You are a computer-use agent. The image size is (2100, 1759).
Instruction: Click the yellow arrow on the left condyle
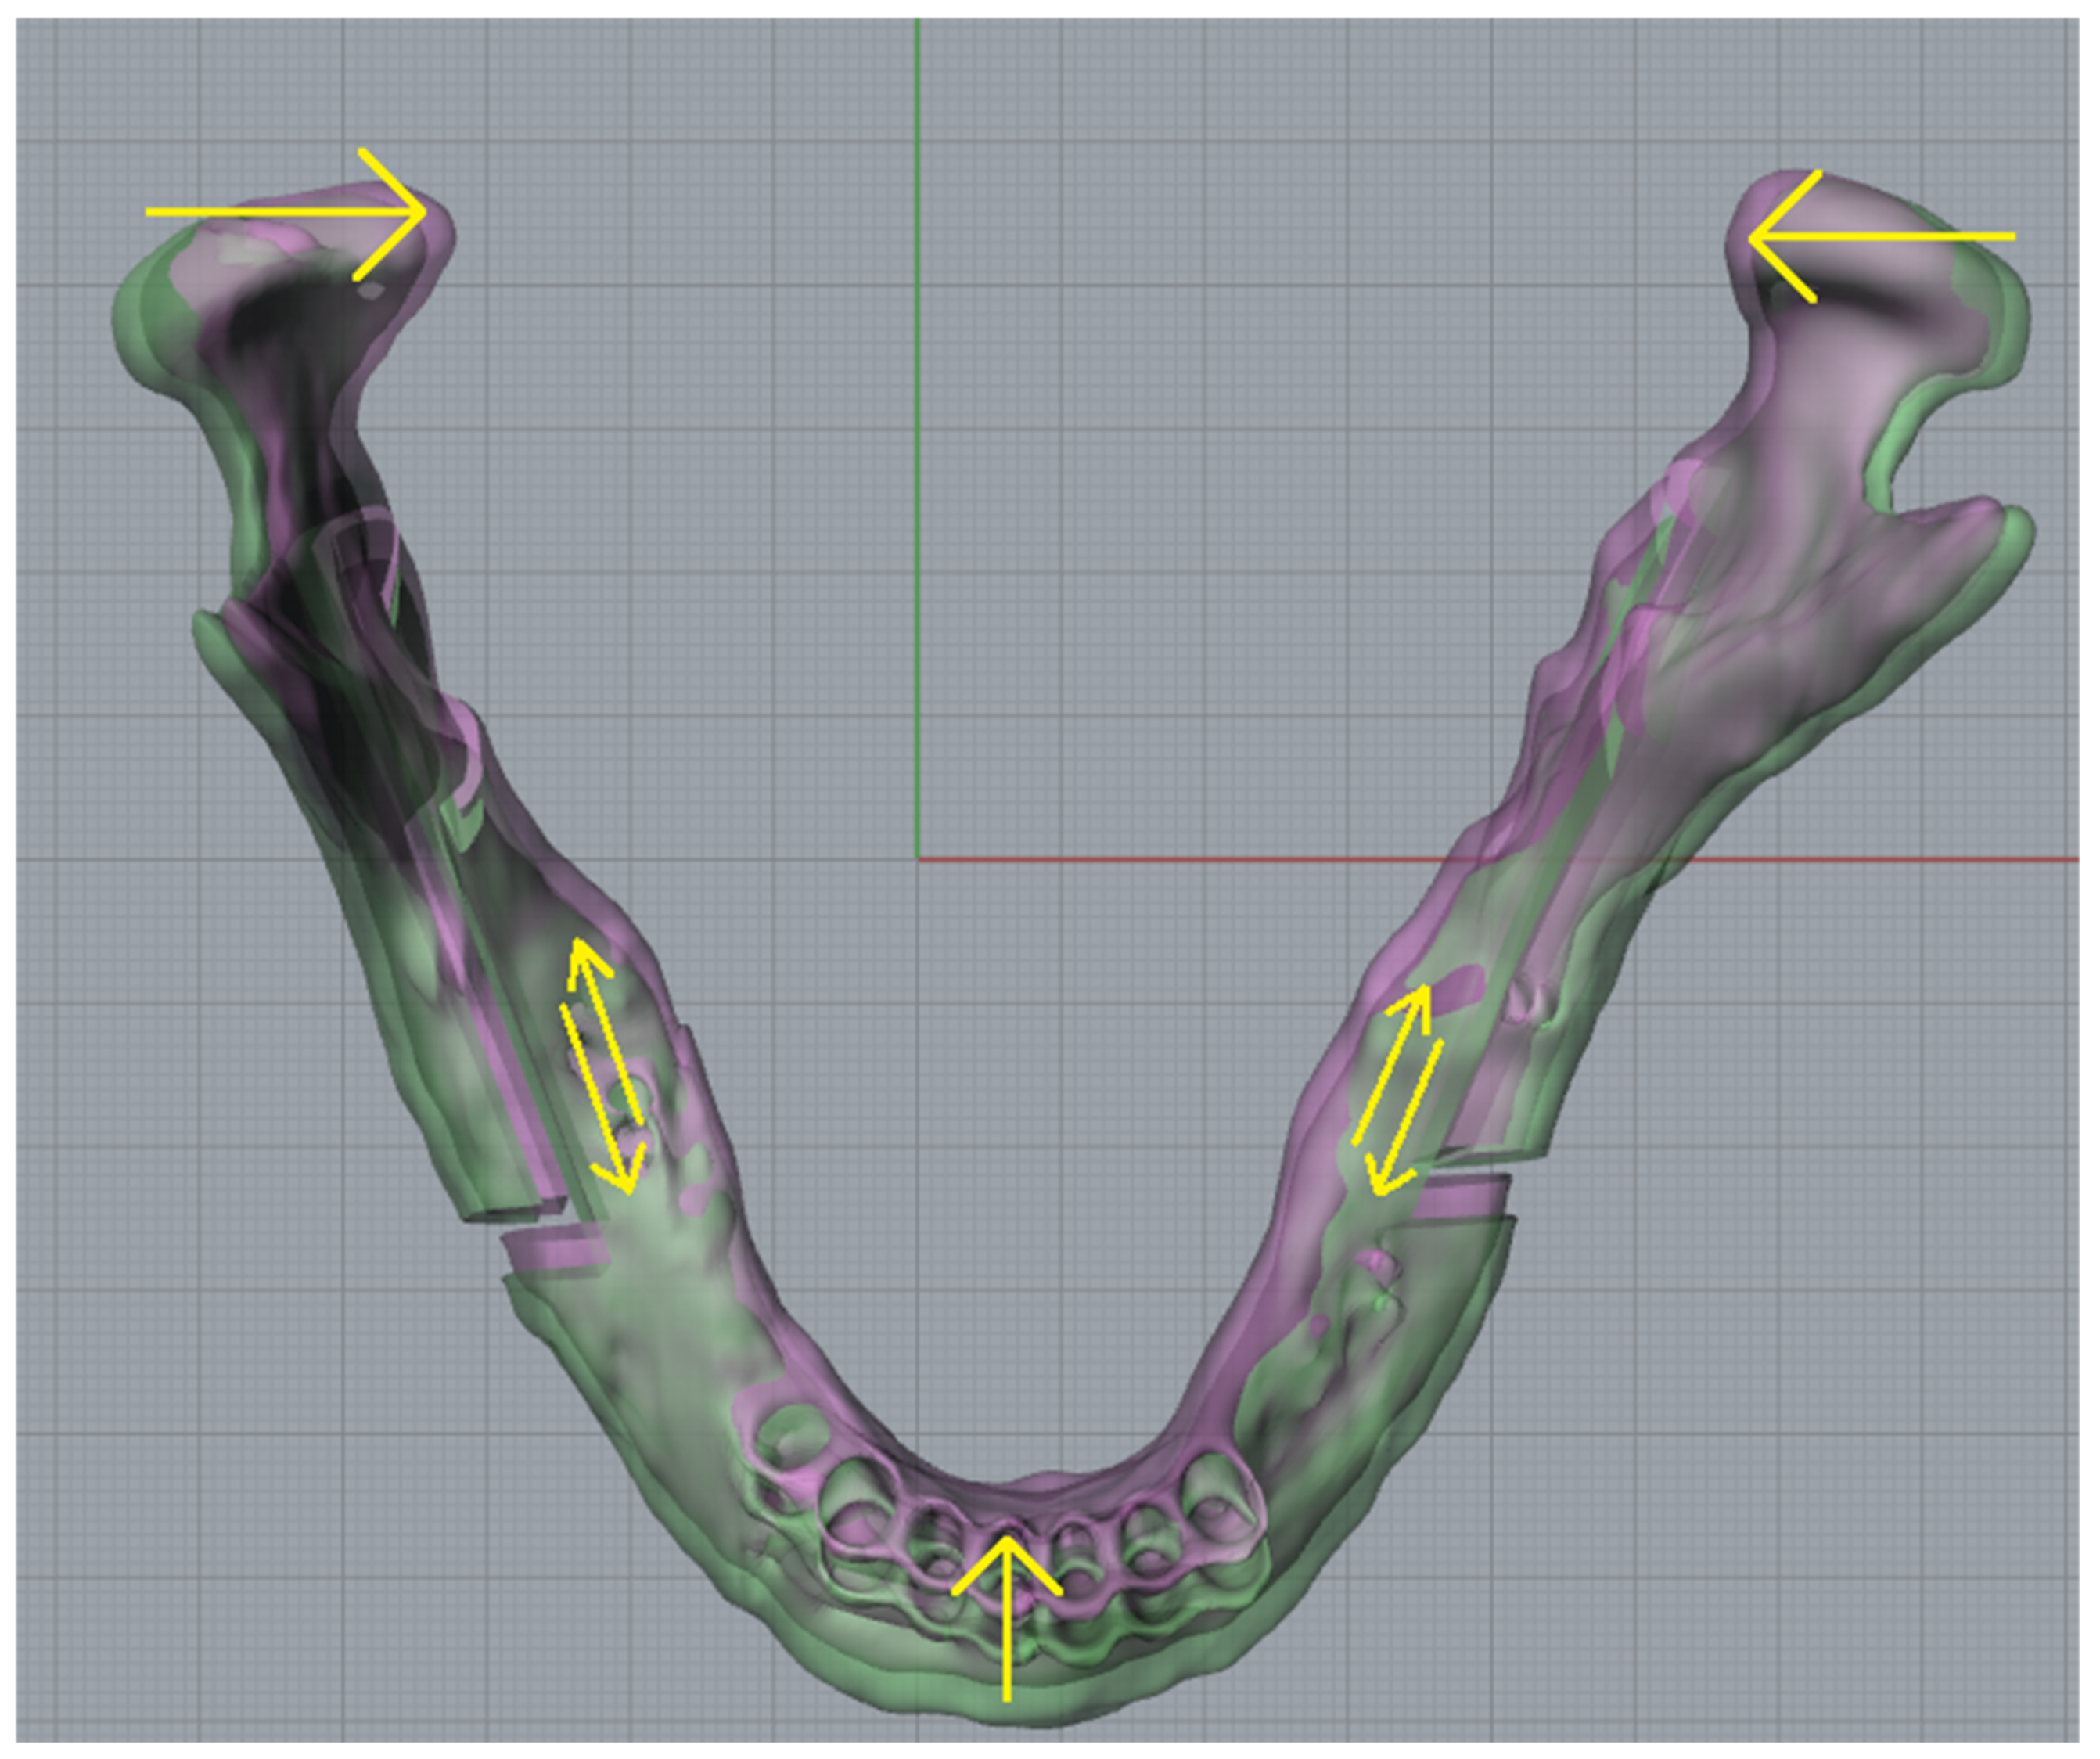[x=280, y=212]
